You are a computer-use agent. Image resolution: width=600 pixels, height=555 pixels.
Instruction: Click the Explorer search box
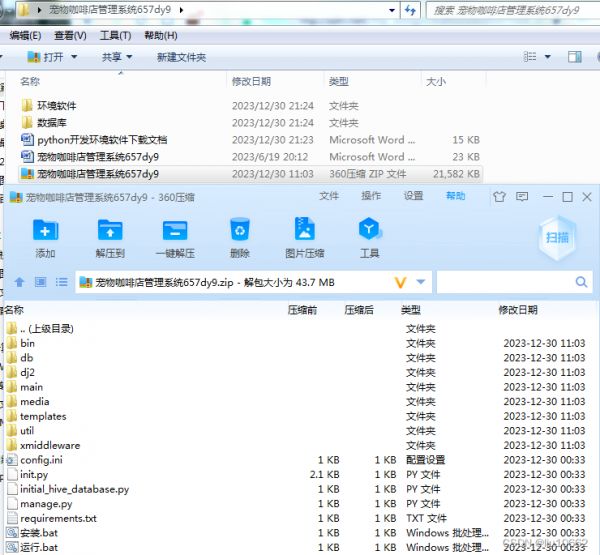click(x=513, y=10)
